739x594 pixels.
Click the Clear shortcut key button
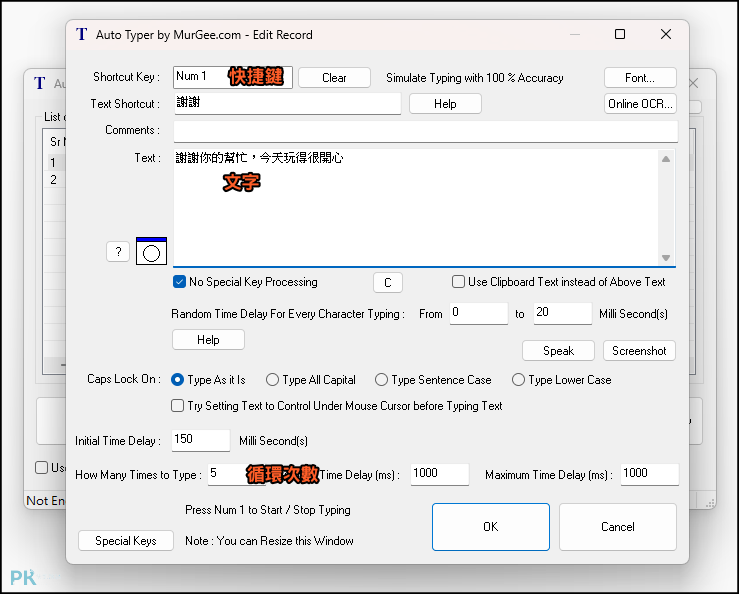pos(334,78)
